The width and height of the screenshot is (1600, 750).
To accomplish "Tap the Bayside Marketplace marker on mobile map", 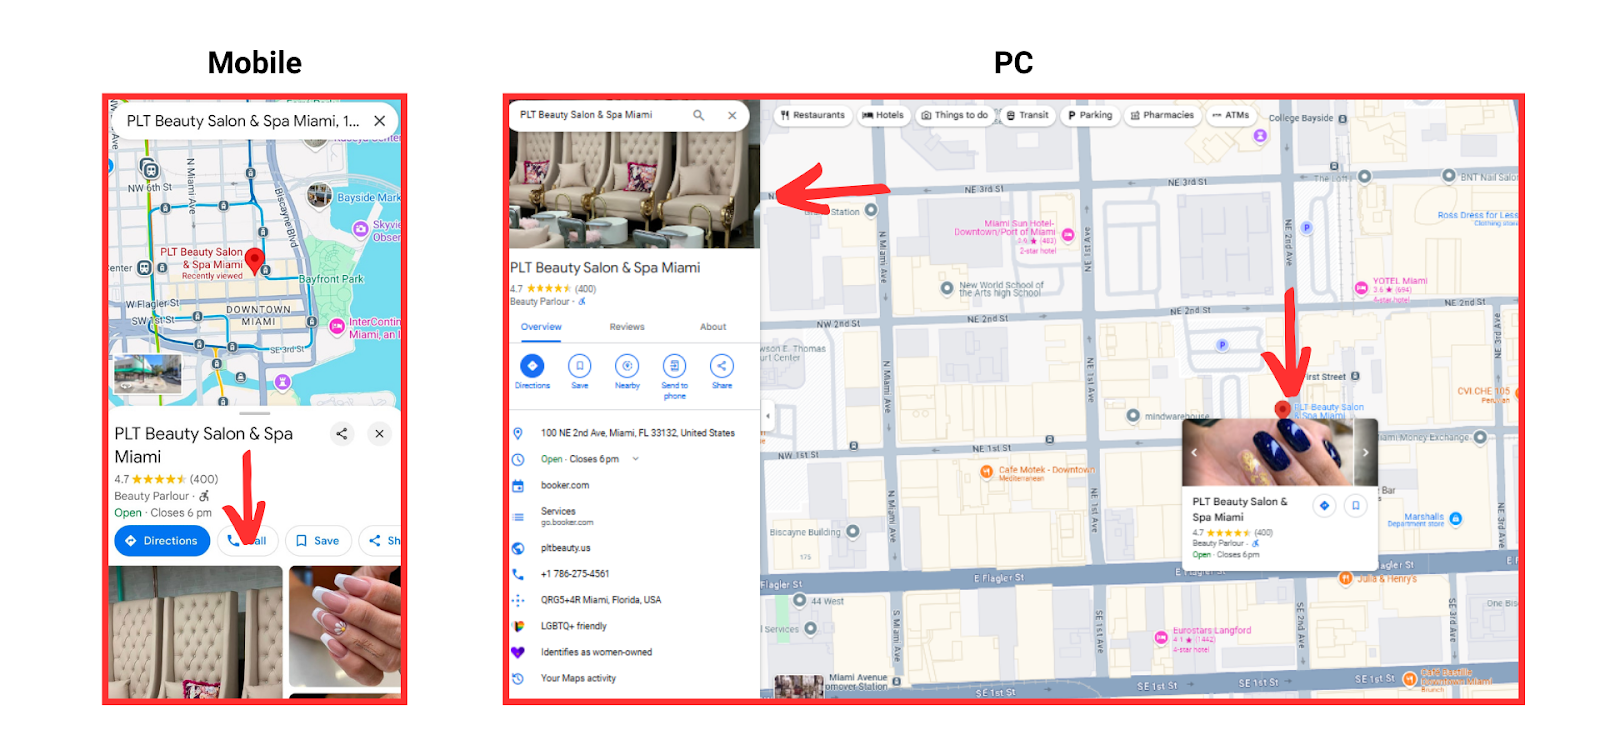I will point(320,195).
